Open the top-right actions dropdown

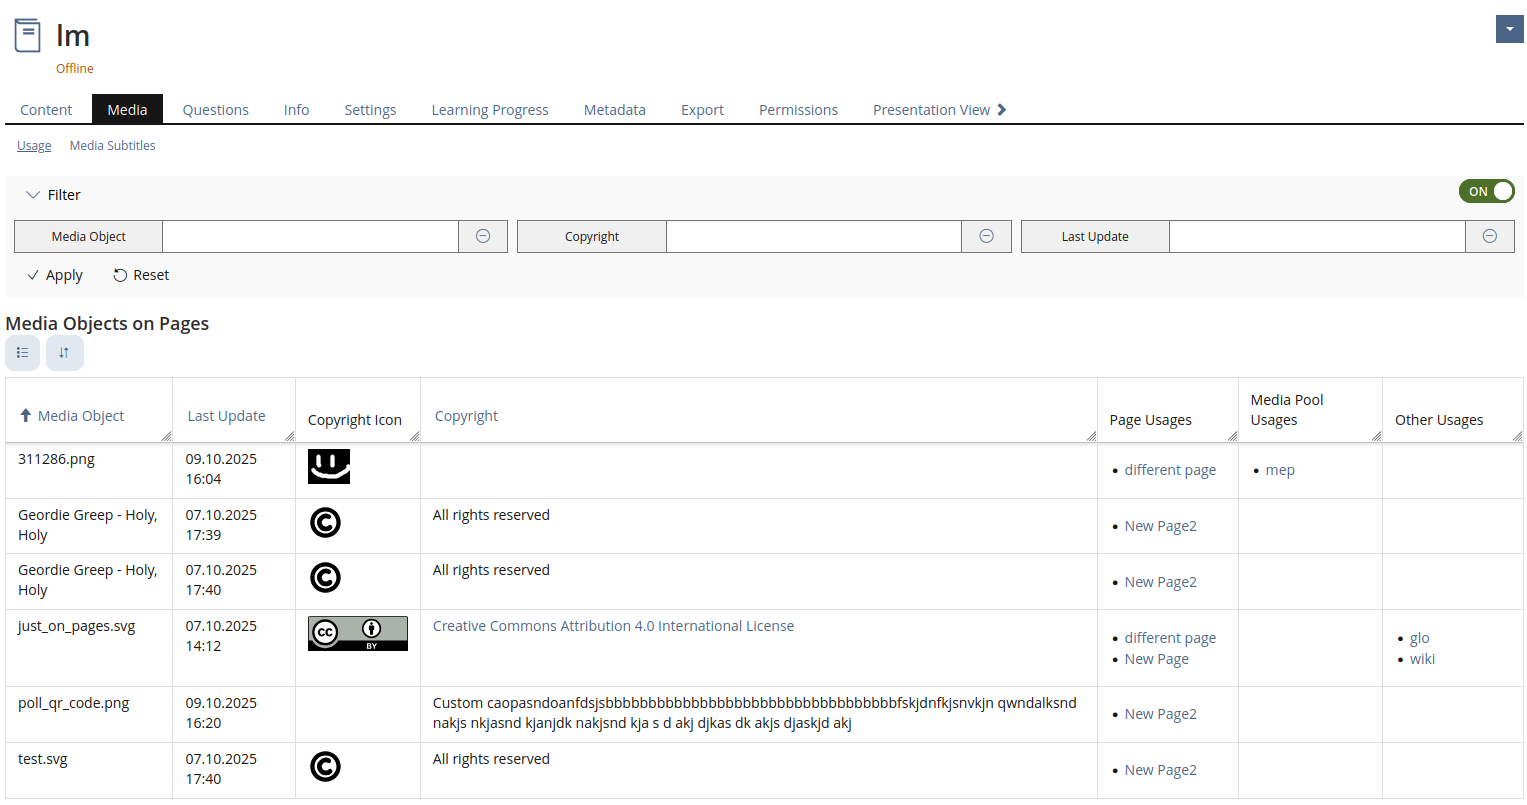point(1509,30)
